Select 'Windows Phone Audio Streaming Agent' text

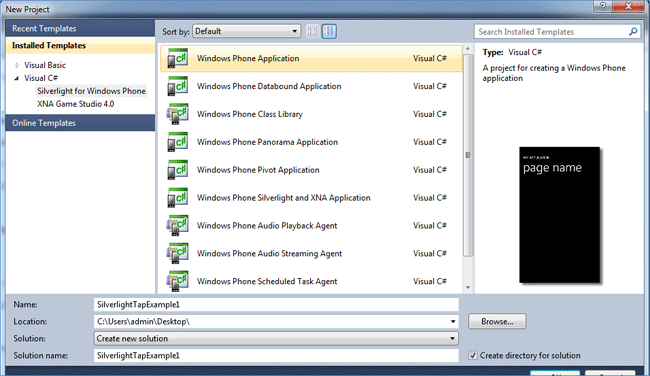pyautogui.click(x=269, y=253)
